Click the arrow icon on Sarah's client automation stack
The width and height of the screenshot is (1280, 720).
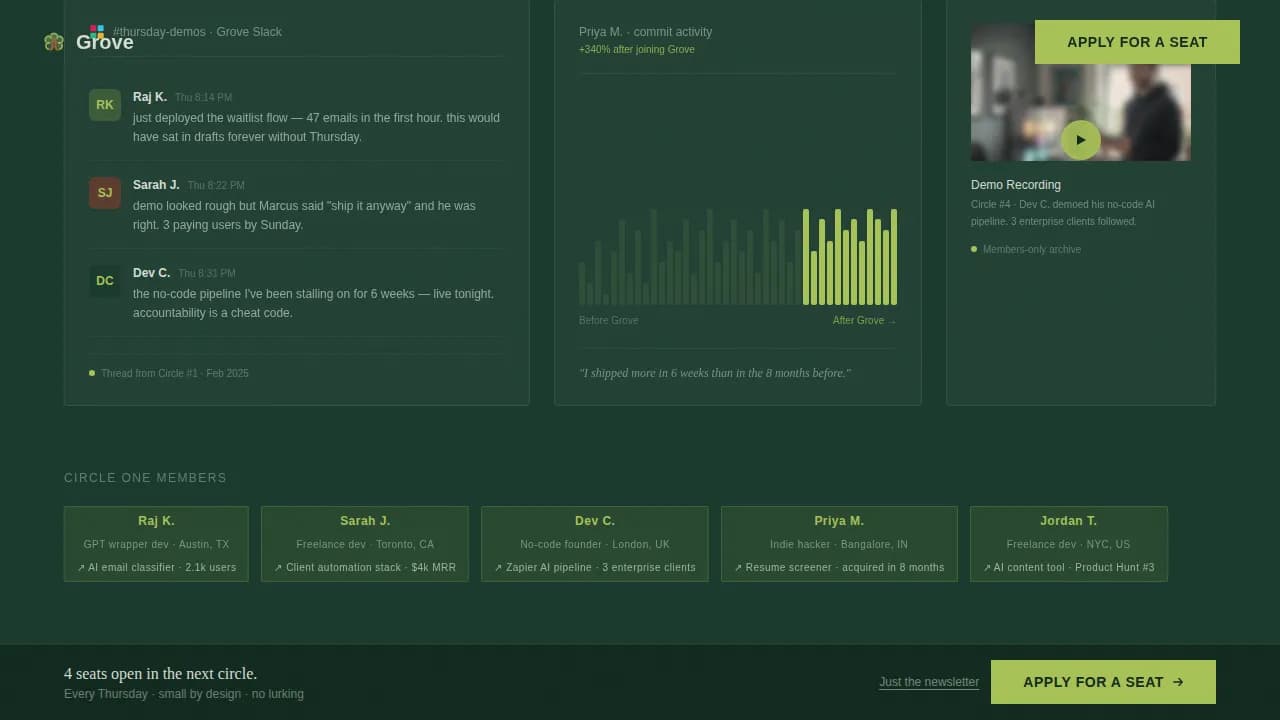click(276, 567)
